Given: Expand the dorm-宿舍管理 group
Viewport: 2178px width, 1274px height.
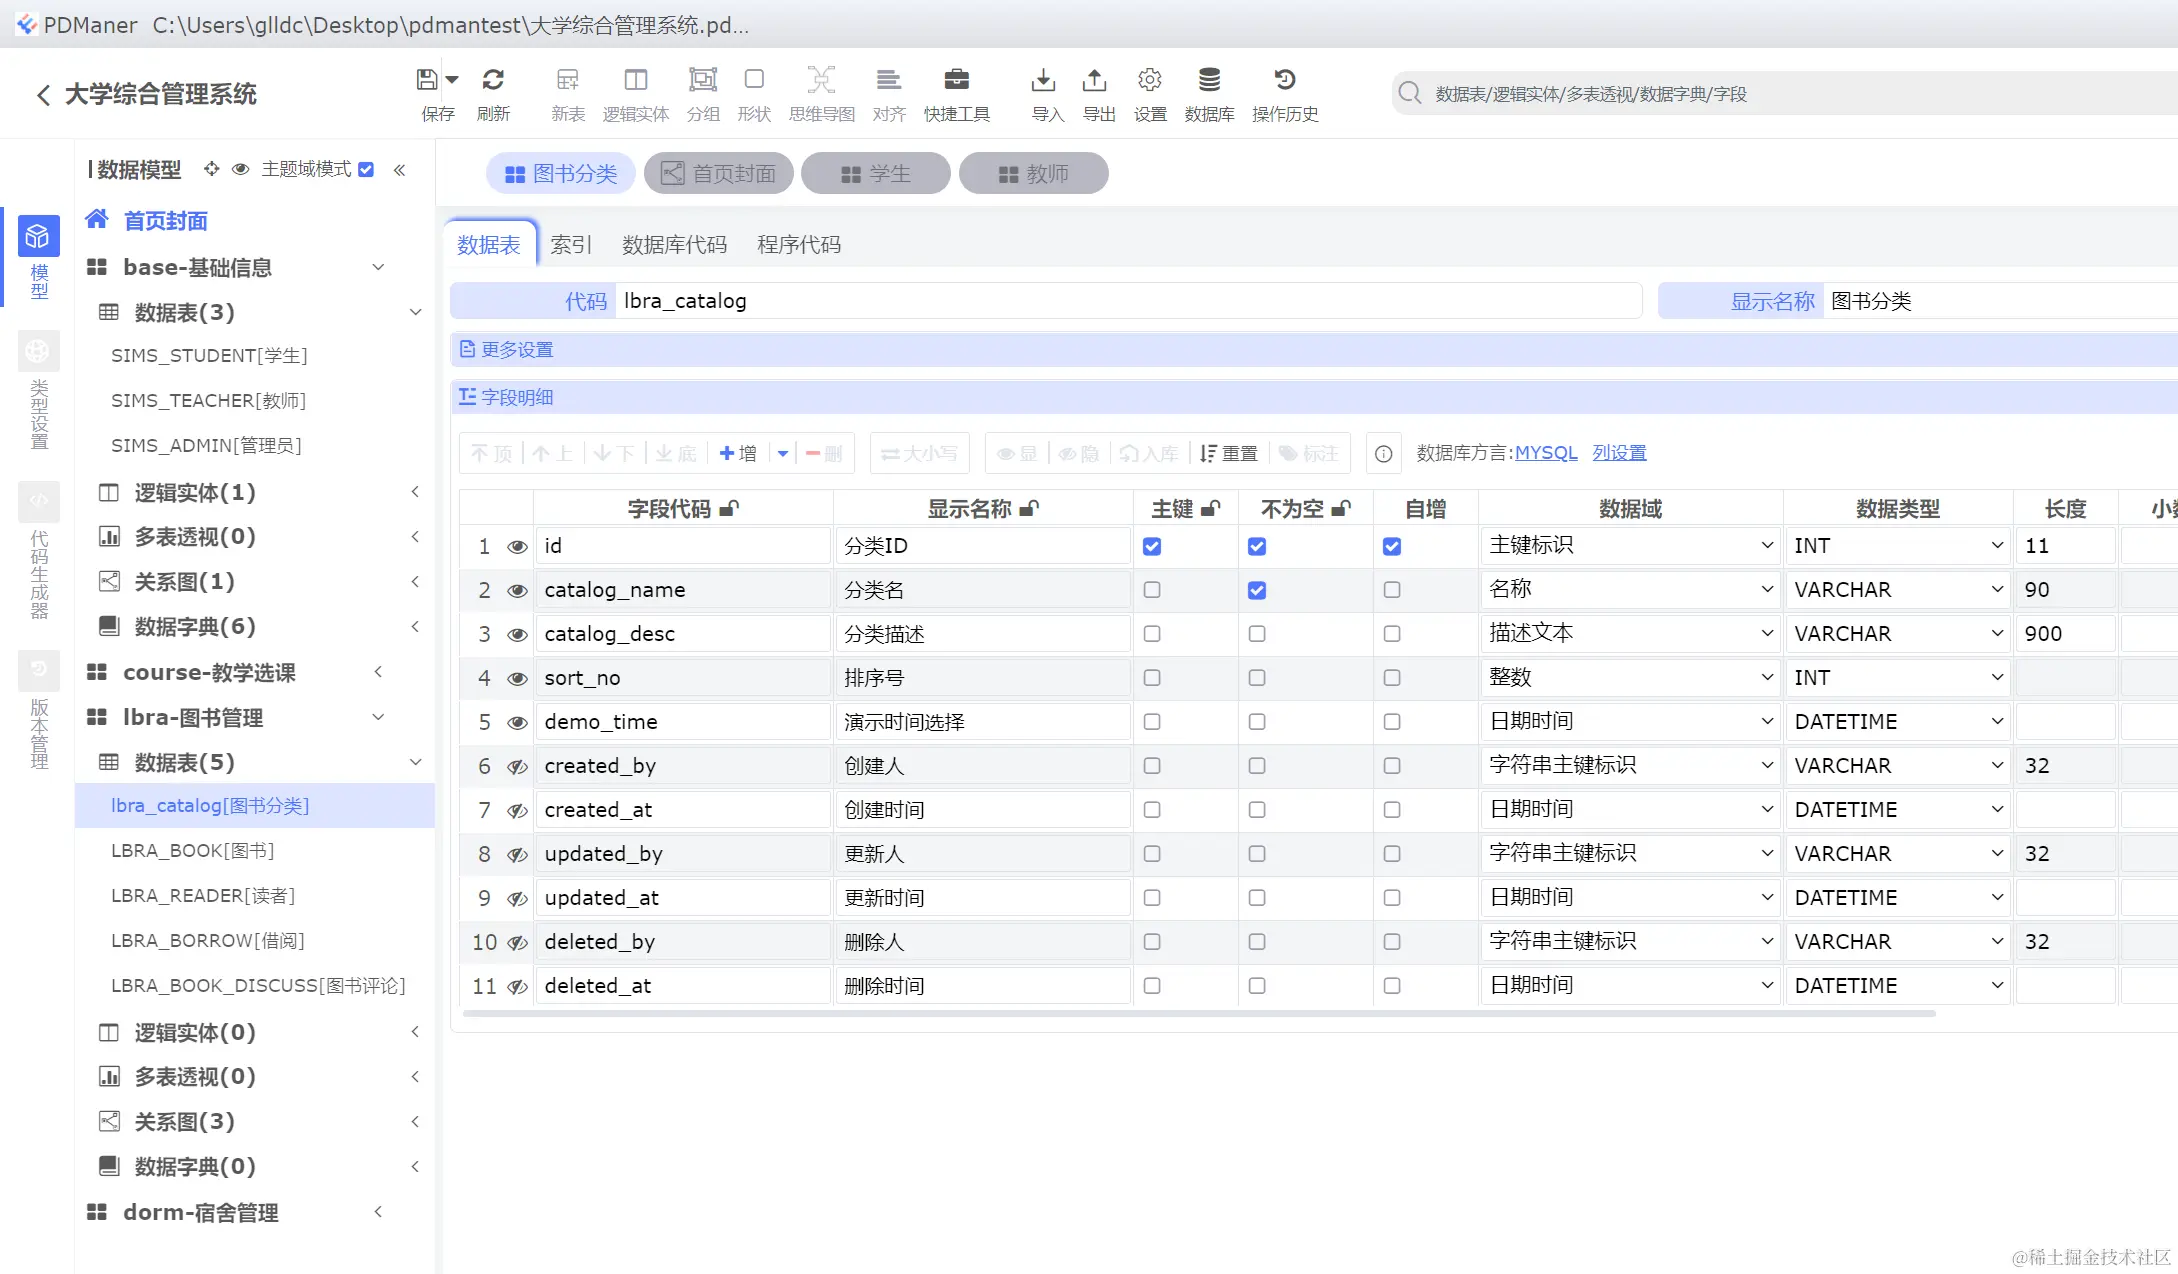Looking at the screenshot, I should click(378, 1212).
